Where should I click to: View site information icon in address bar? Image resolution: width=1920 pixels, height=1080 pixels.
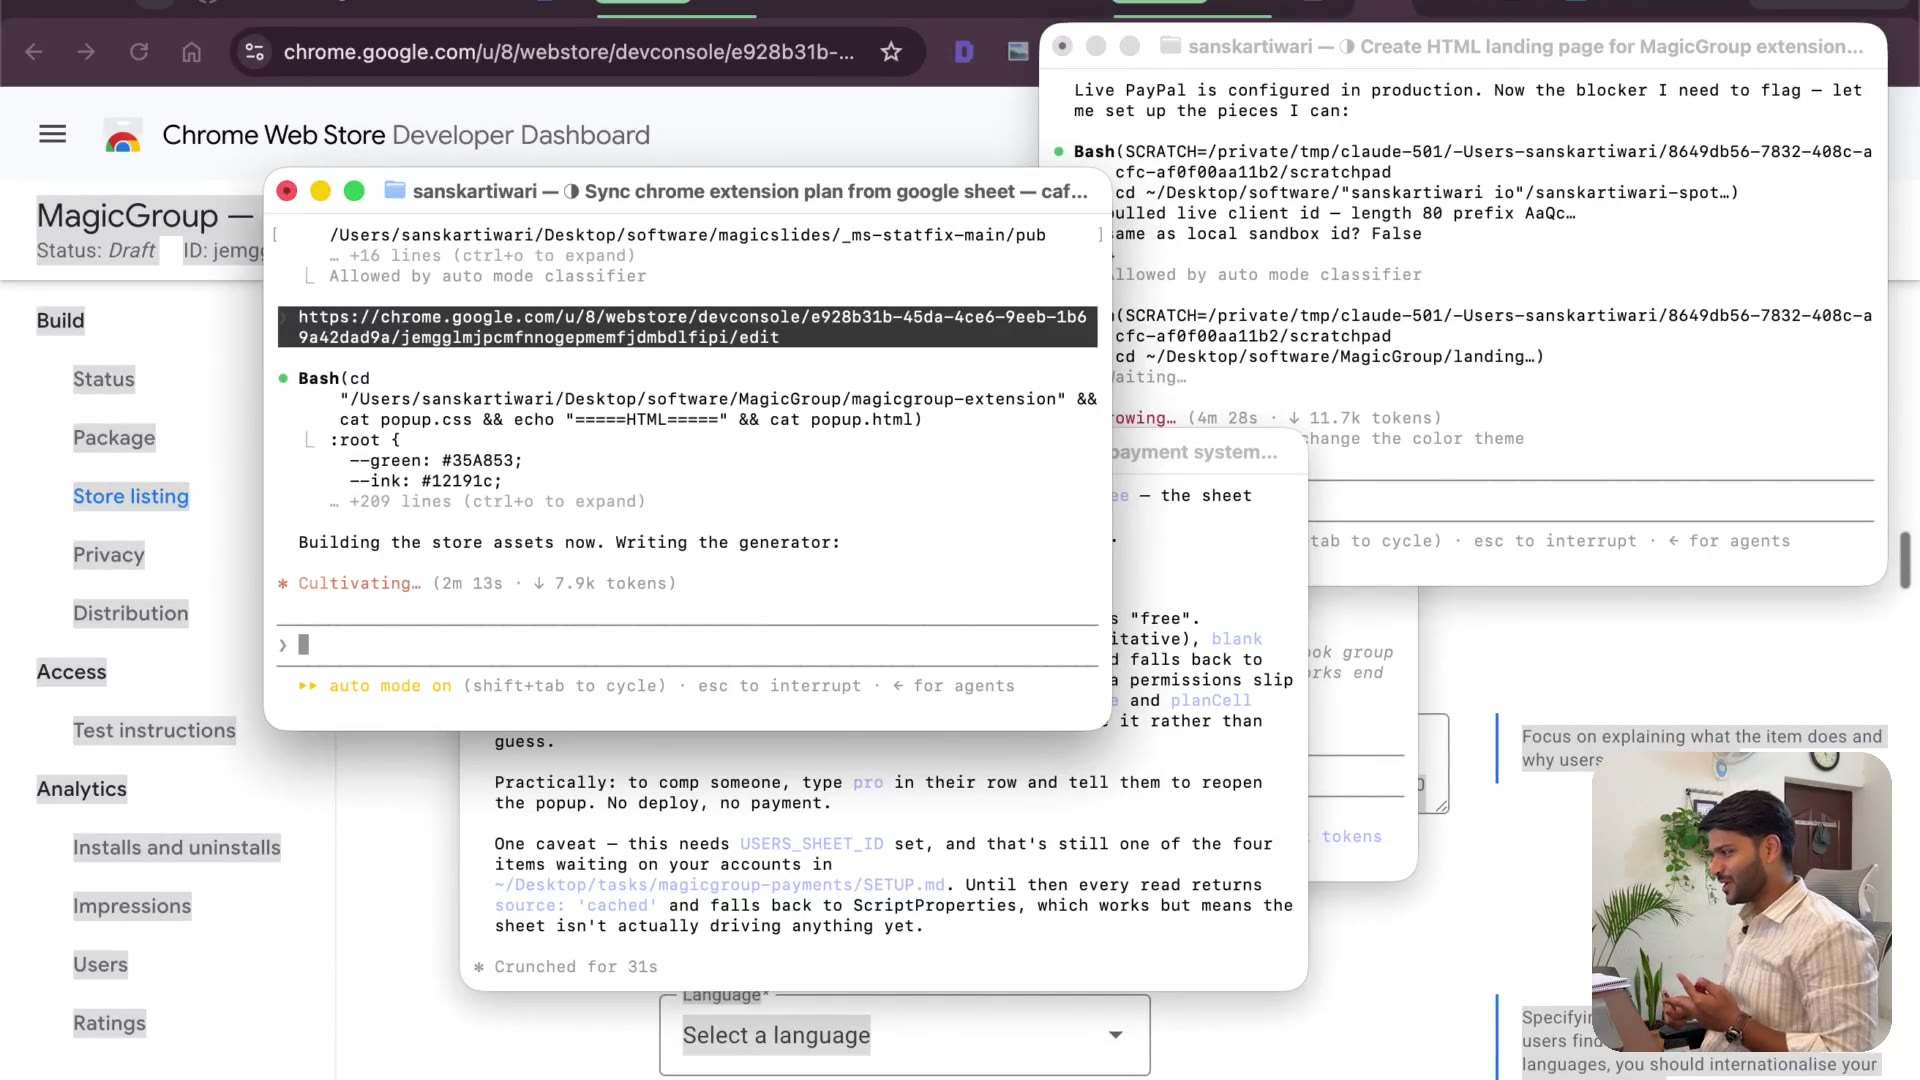pos(255,52)
